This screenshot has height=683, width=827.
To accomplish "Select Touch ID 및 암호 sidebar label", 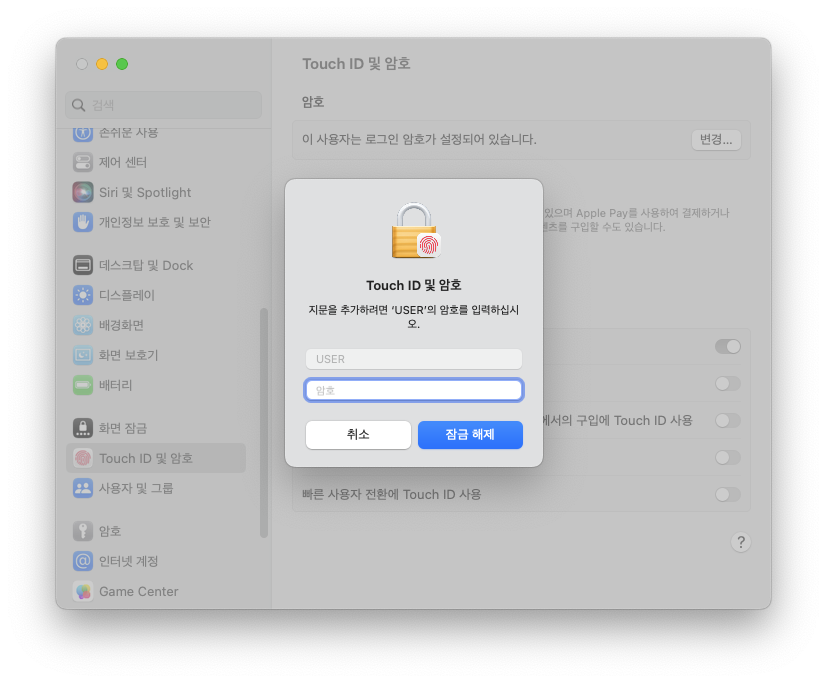I will [146, 458].
